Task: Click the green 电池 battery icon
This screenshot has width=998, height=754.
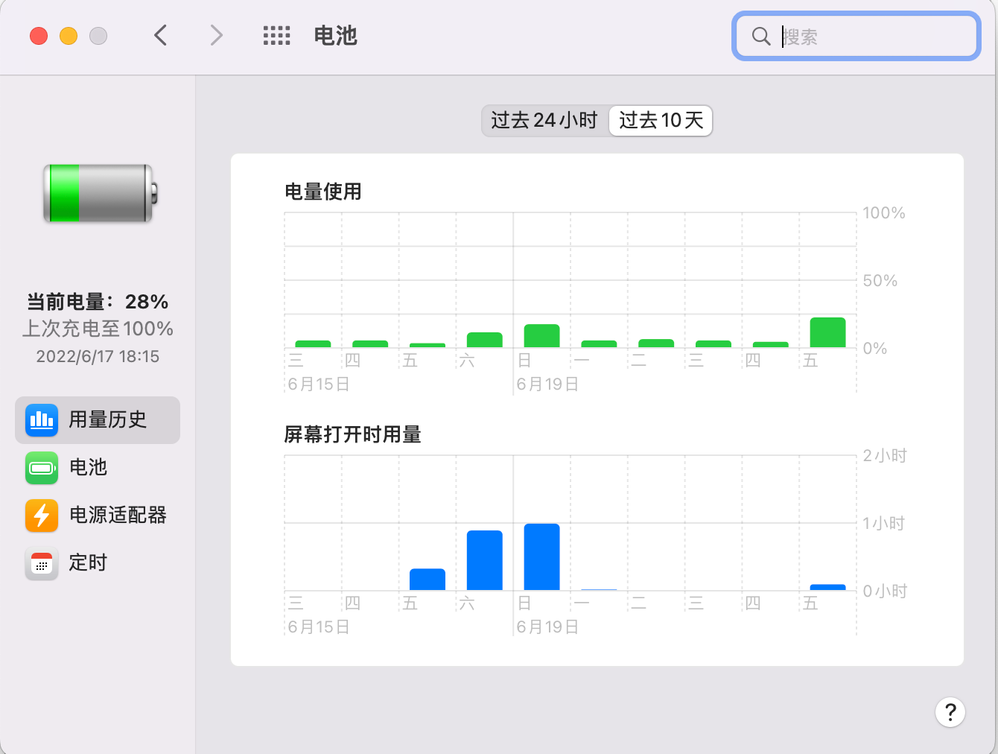Action: tap(41, 468)
